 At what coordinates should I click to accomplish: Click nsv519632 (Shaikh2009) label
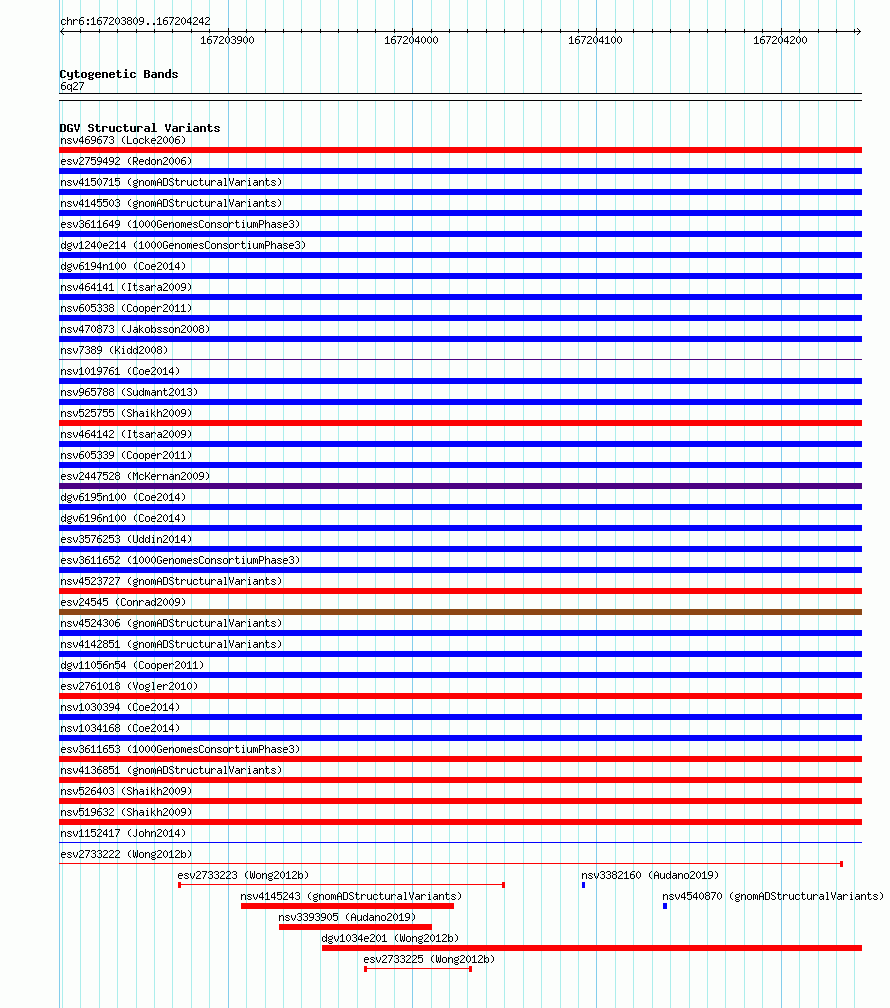(x=126, y=813)
